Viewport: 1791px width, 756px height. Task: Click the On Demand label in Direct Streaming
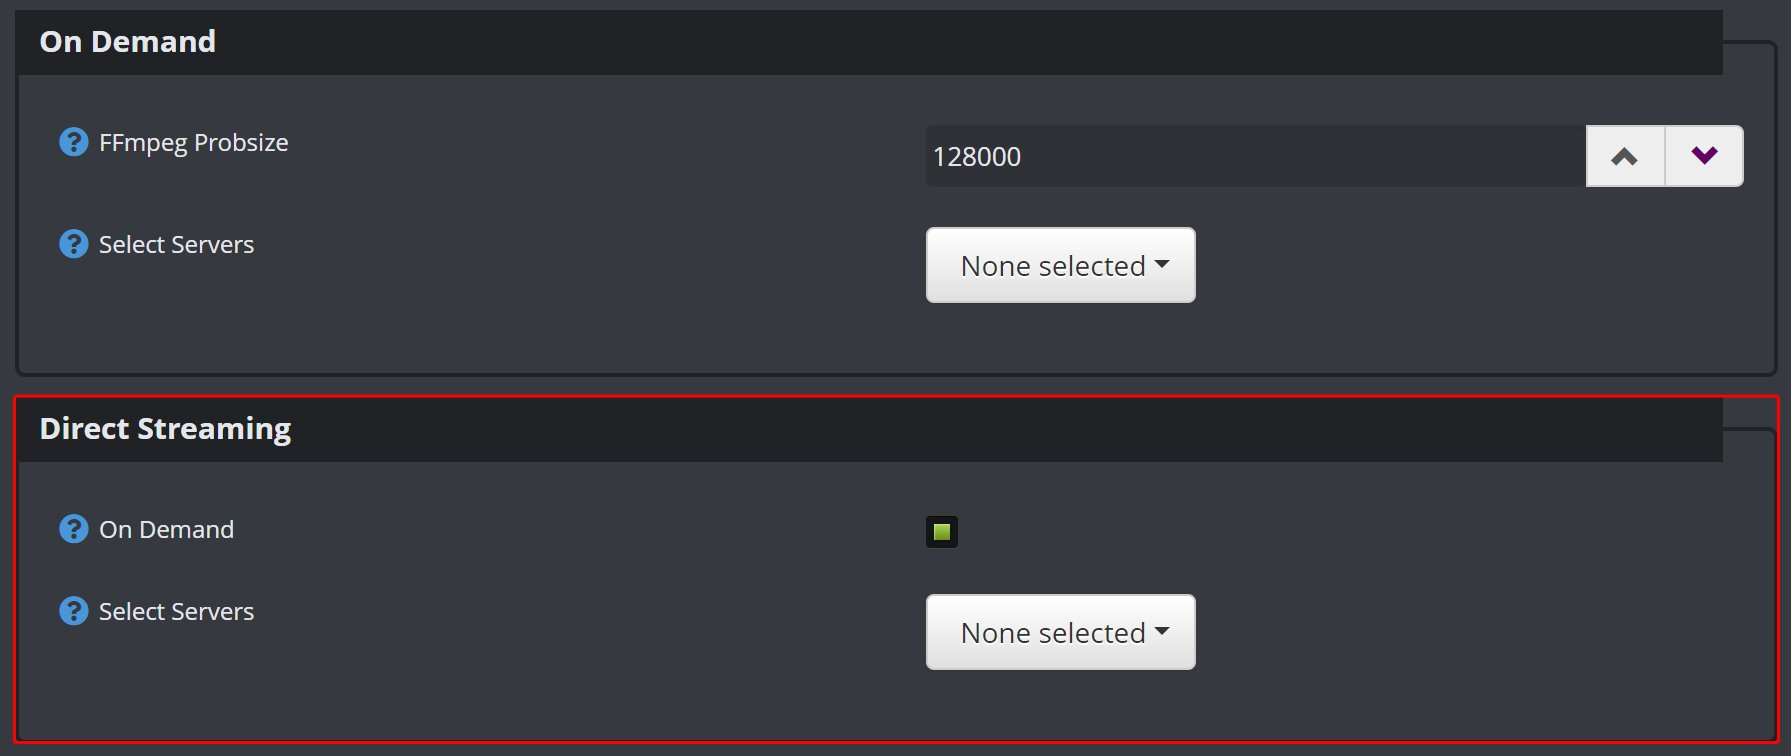point(166,529)
